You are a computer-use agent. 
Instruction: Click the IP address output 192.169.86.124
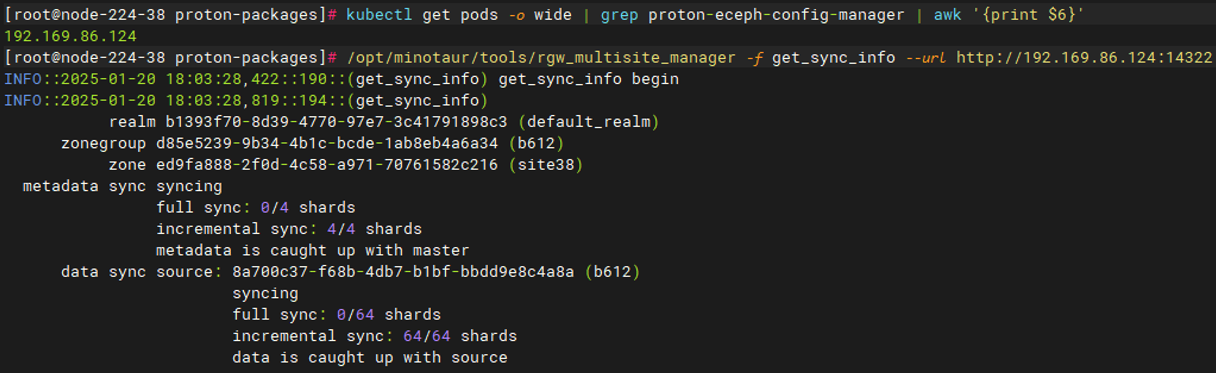(x=70, y=35)
